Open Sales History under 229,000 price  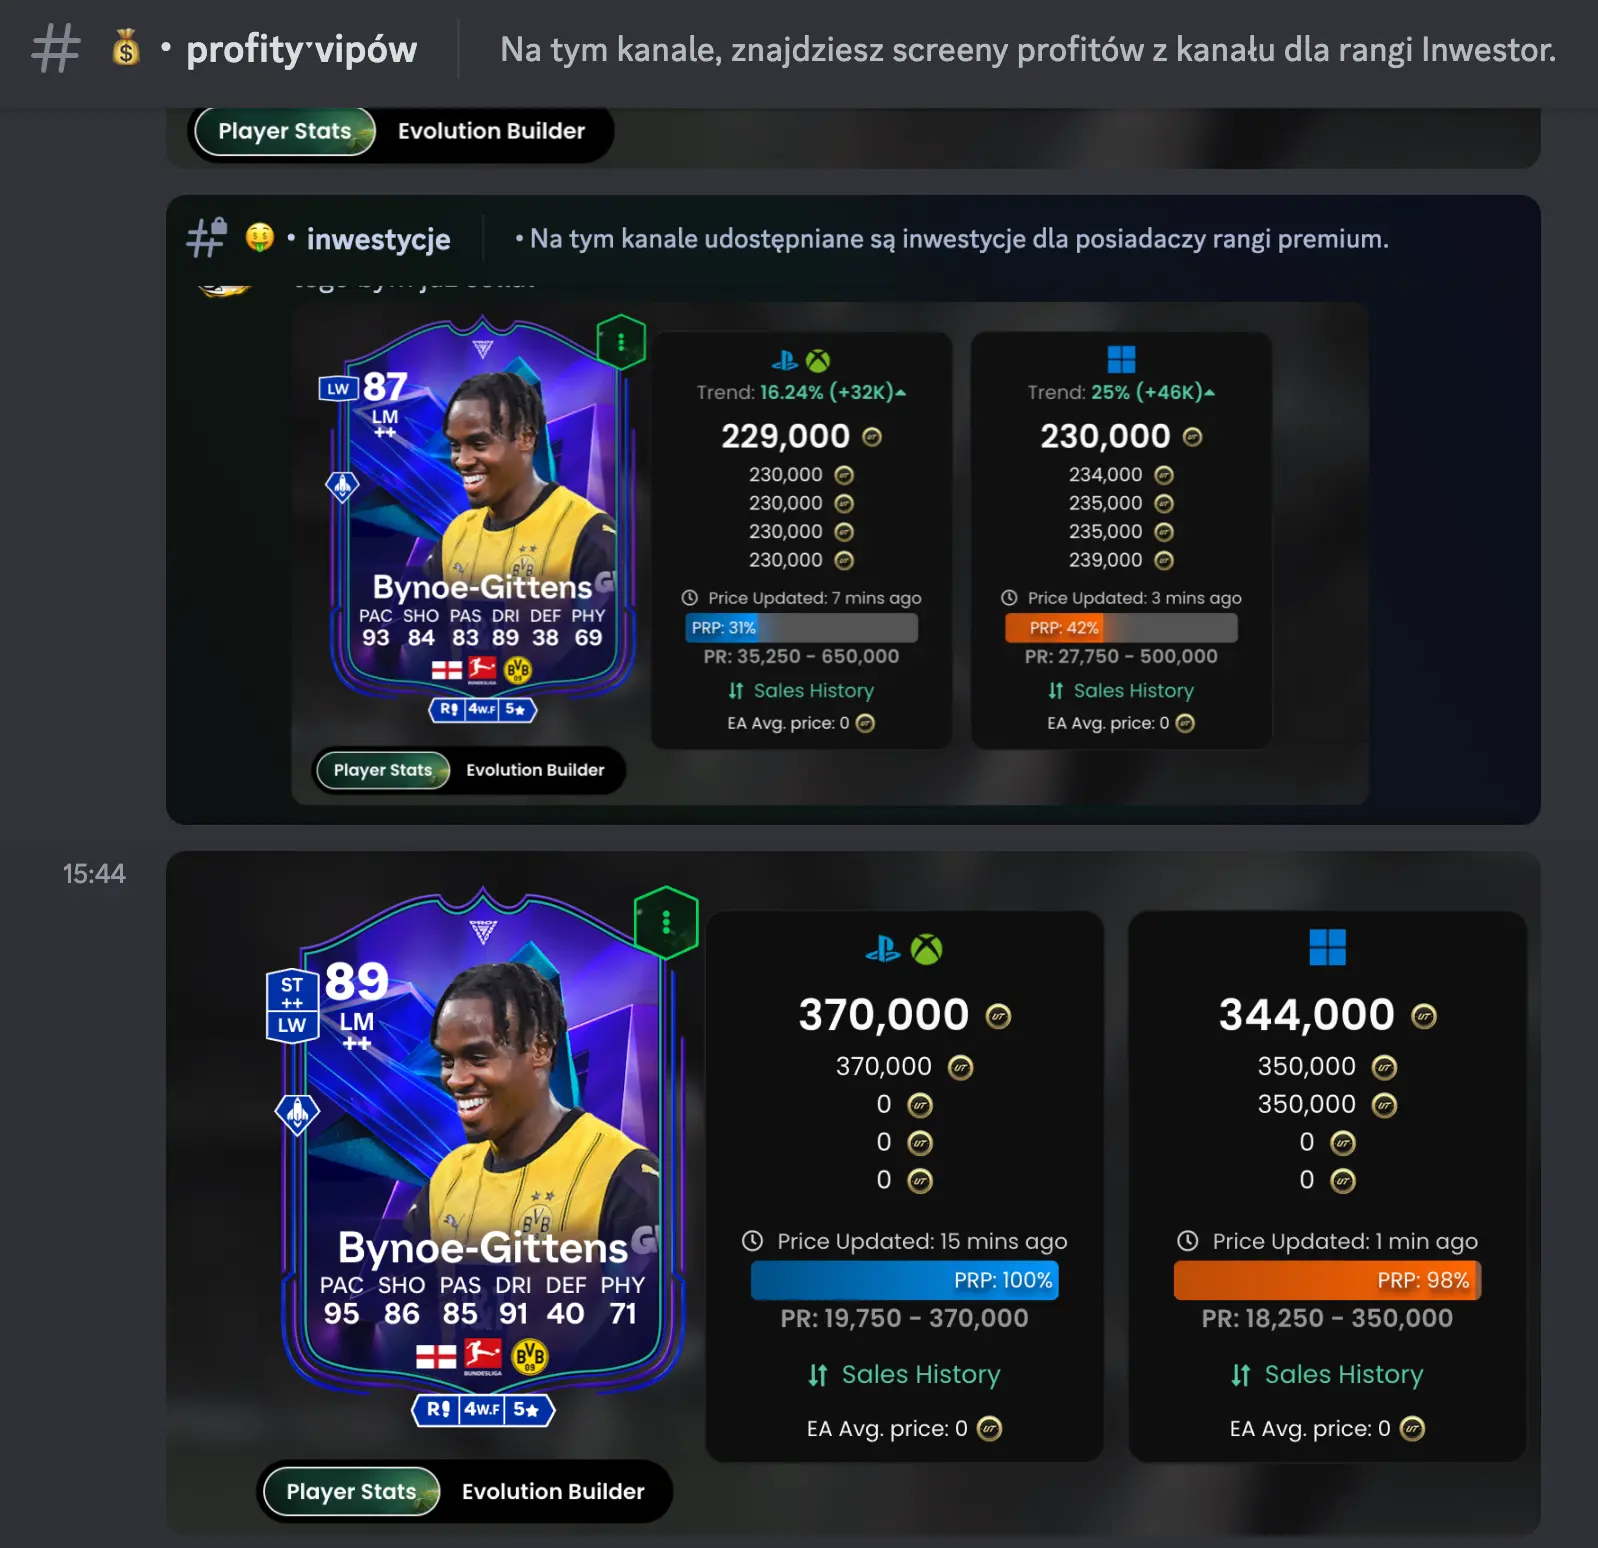coord(801,690)
